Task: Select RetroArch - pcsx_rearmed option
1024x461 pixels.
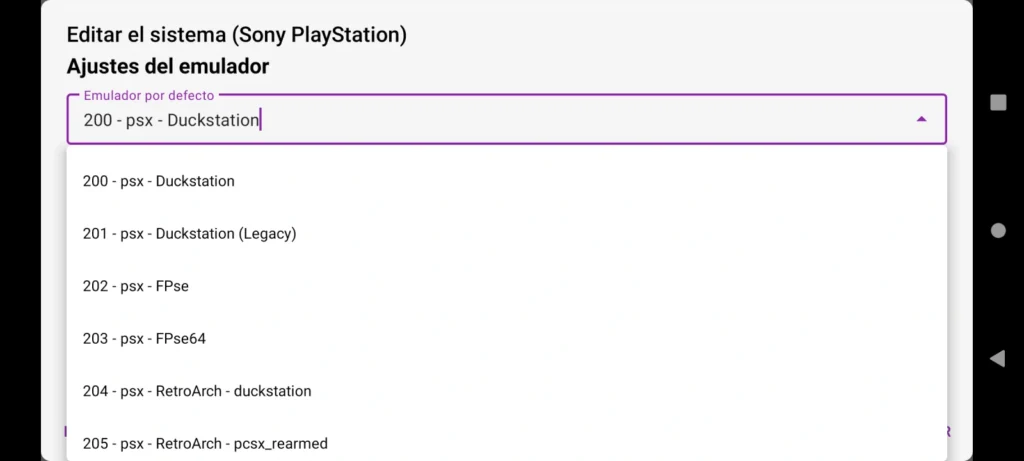Action: click(205, 443)
